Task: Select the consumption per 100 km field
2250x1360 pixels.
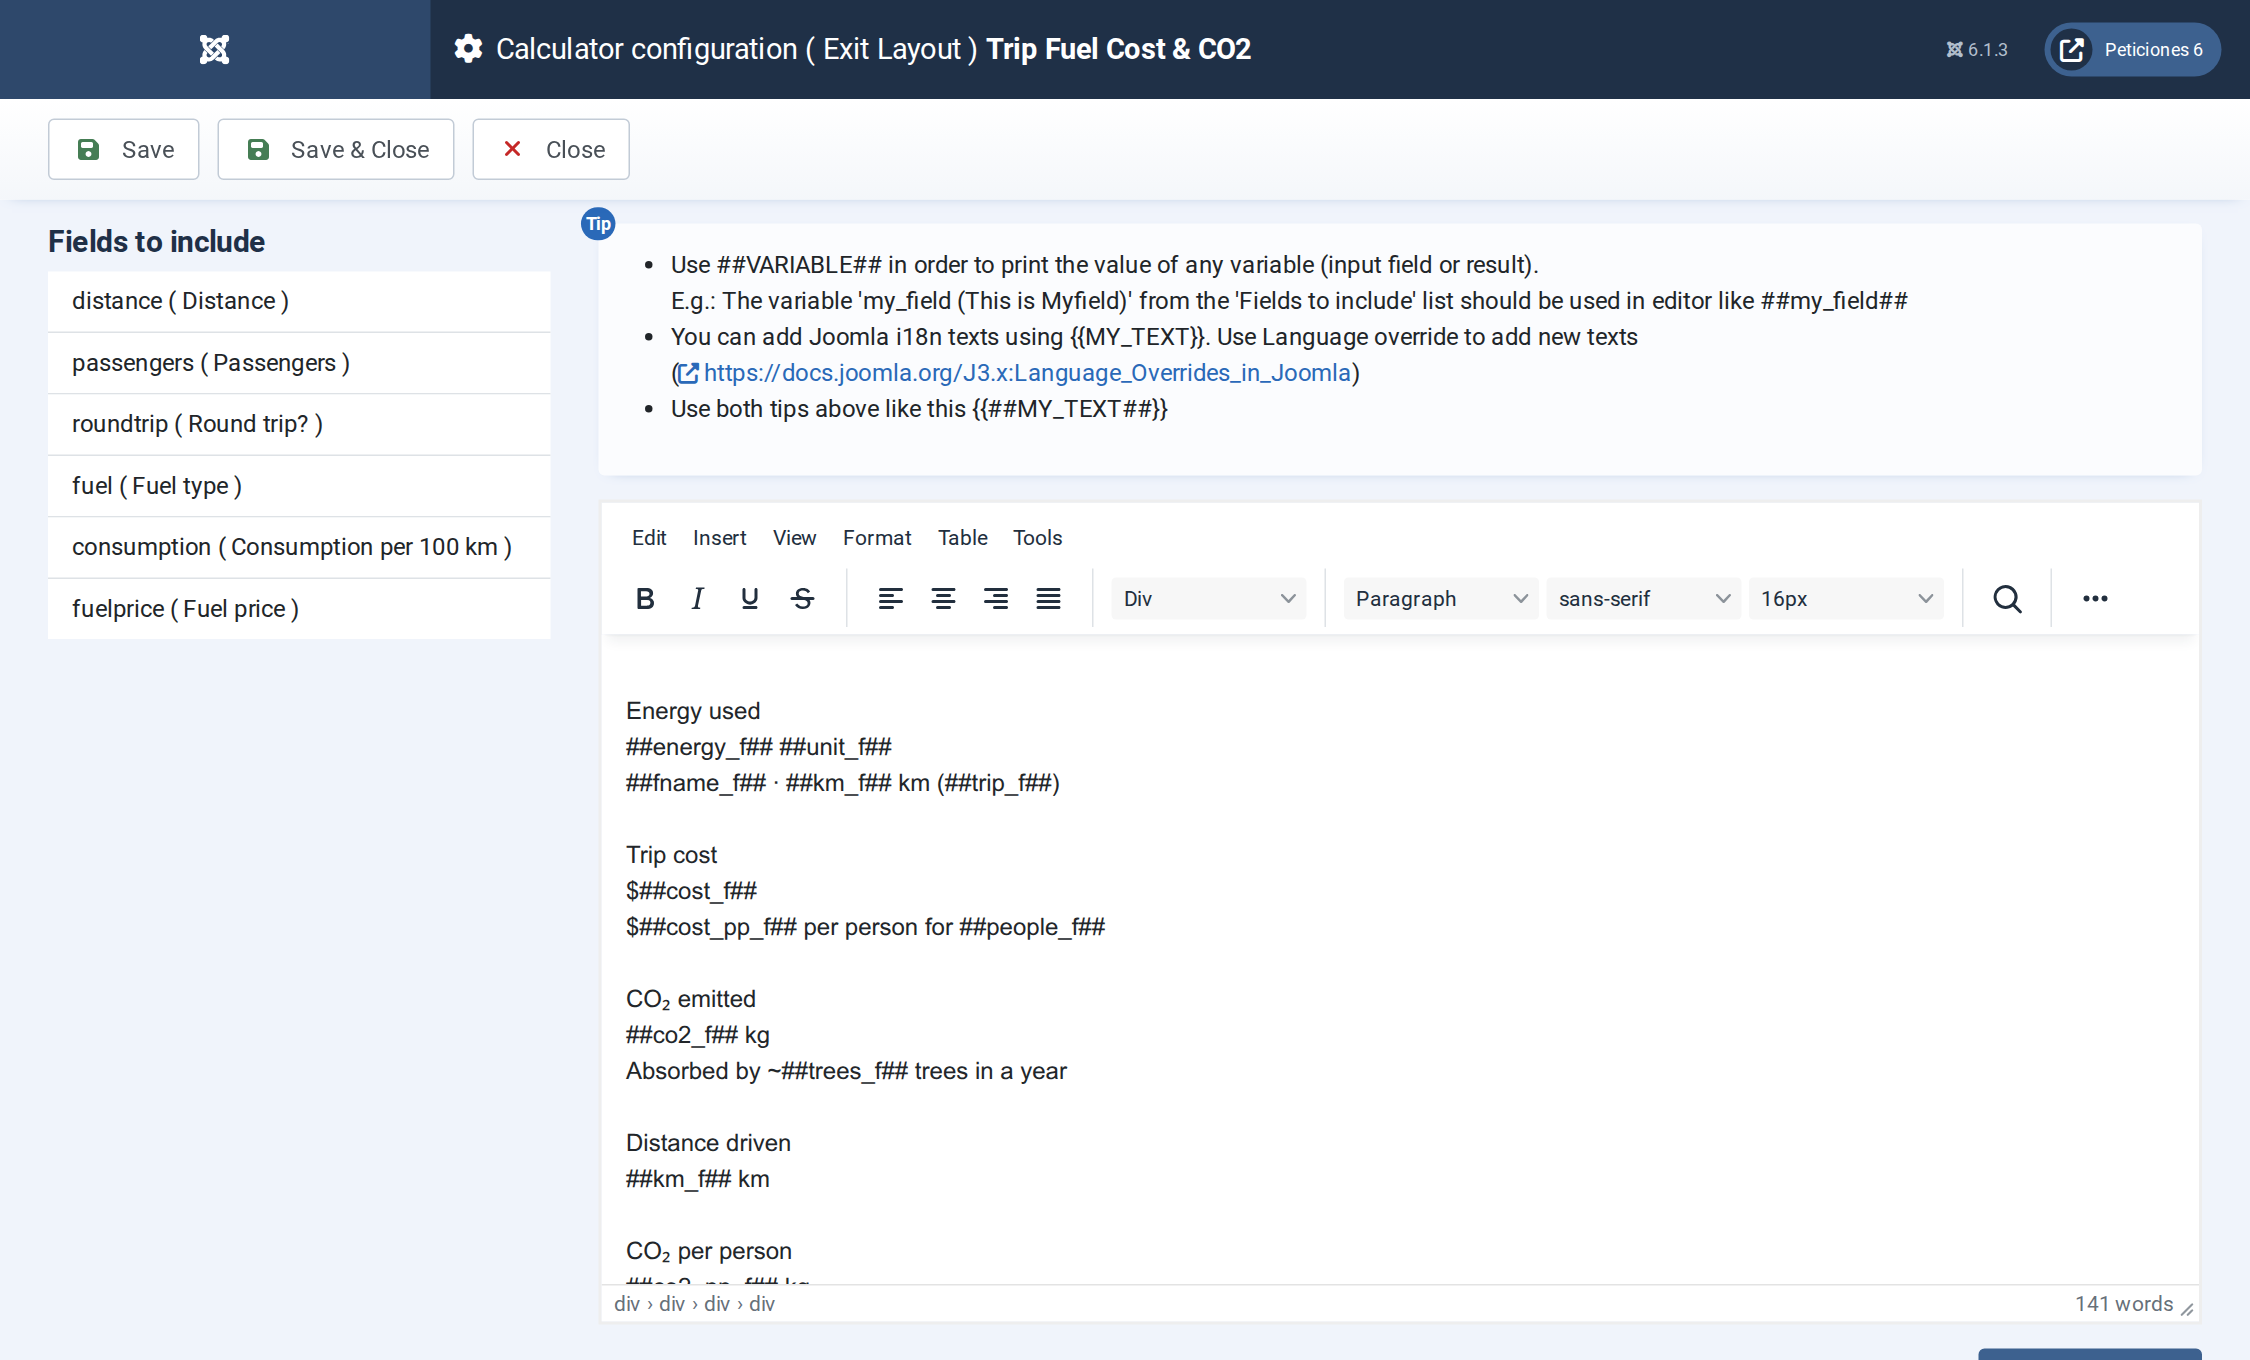Action: pyautogui.click(x=299, y=547)
